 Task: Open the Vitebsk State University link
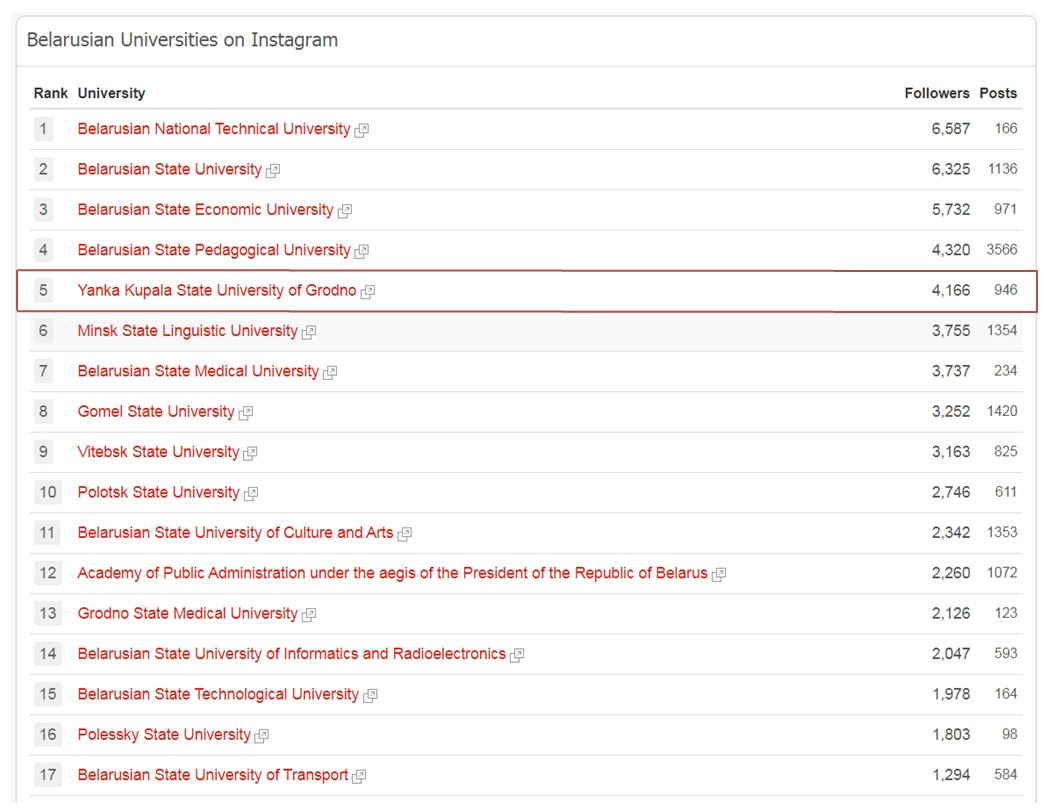tap(158, 452)
